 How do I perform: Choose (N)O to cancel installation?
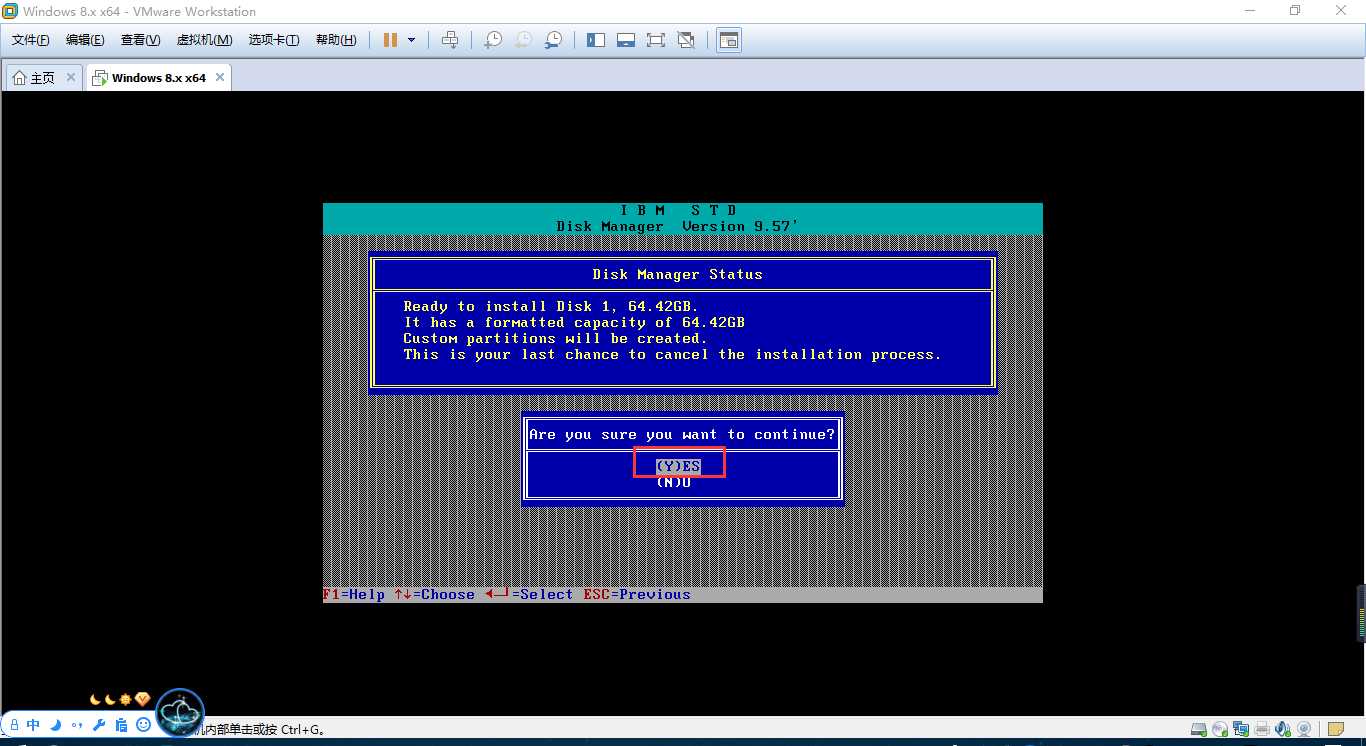pyautogui.click(x=674, y=482)
